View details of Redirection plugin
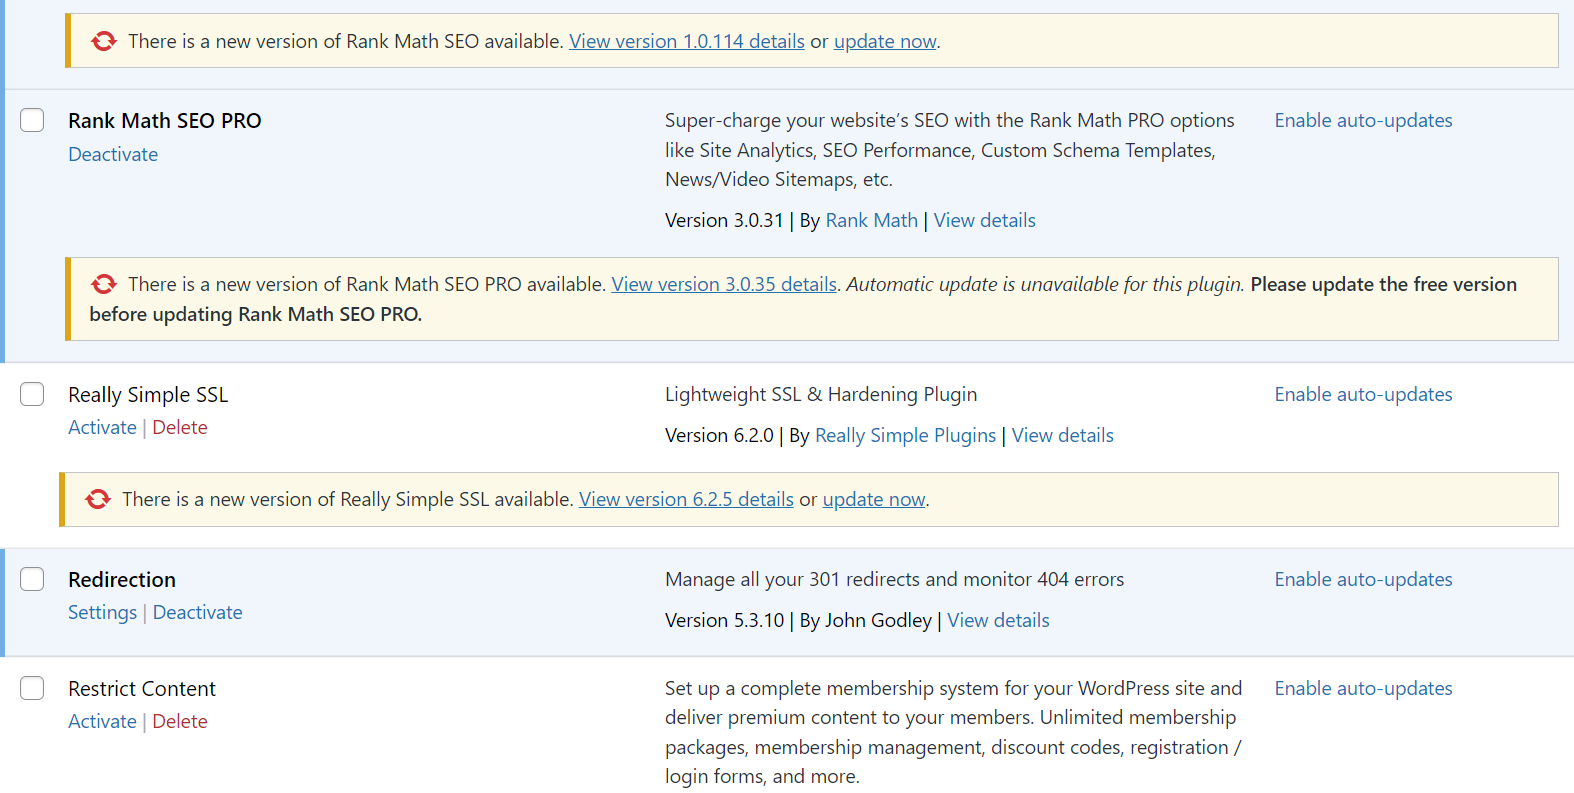Viewport: 1574px width, 793px height. pos(999,620)
